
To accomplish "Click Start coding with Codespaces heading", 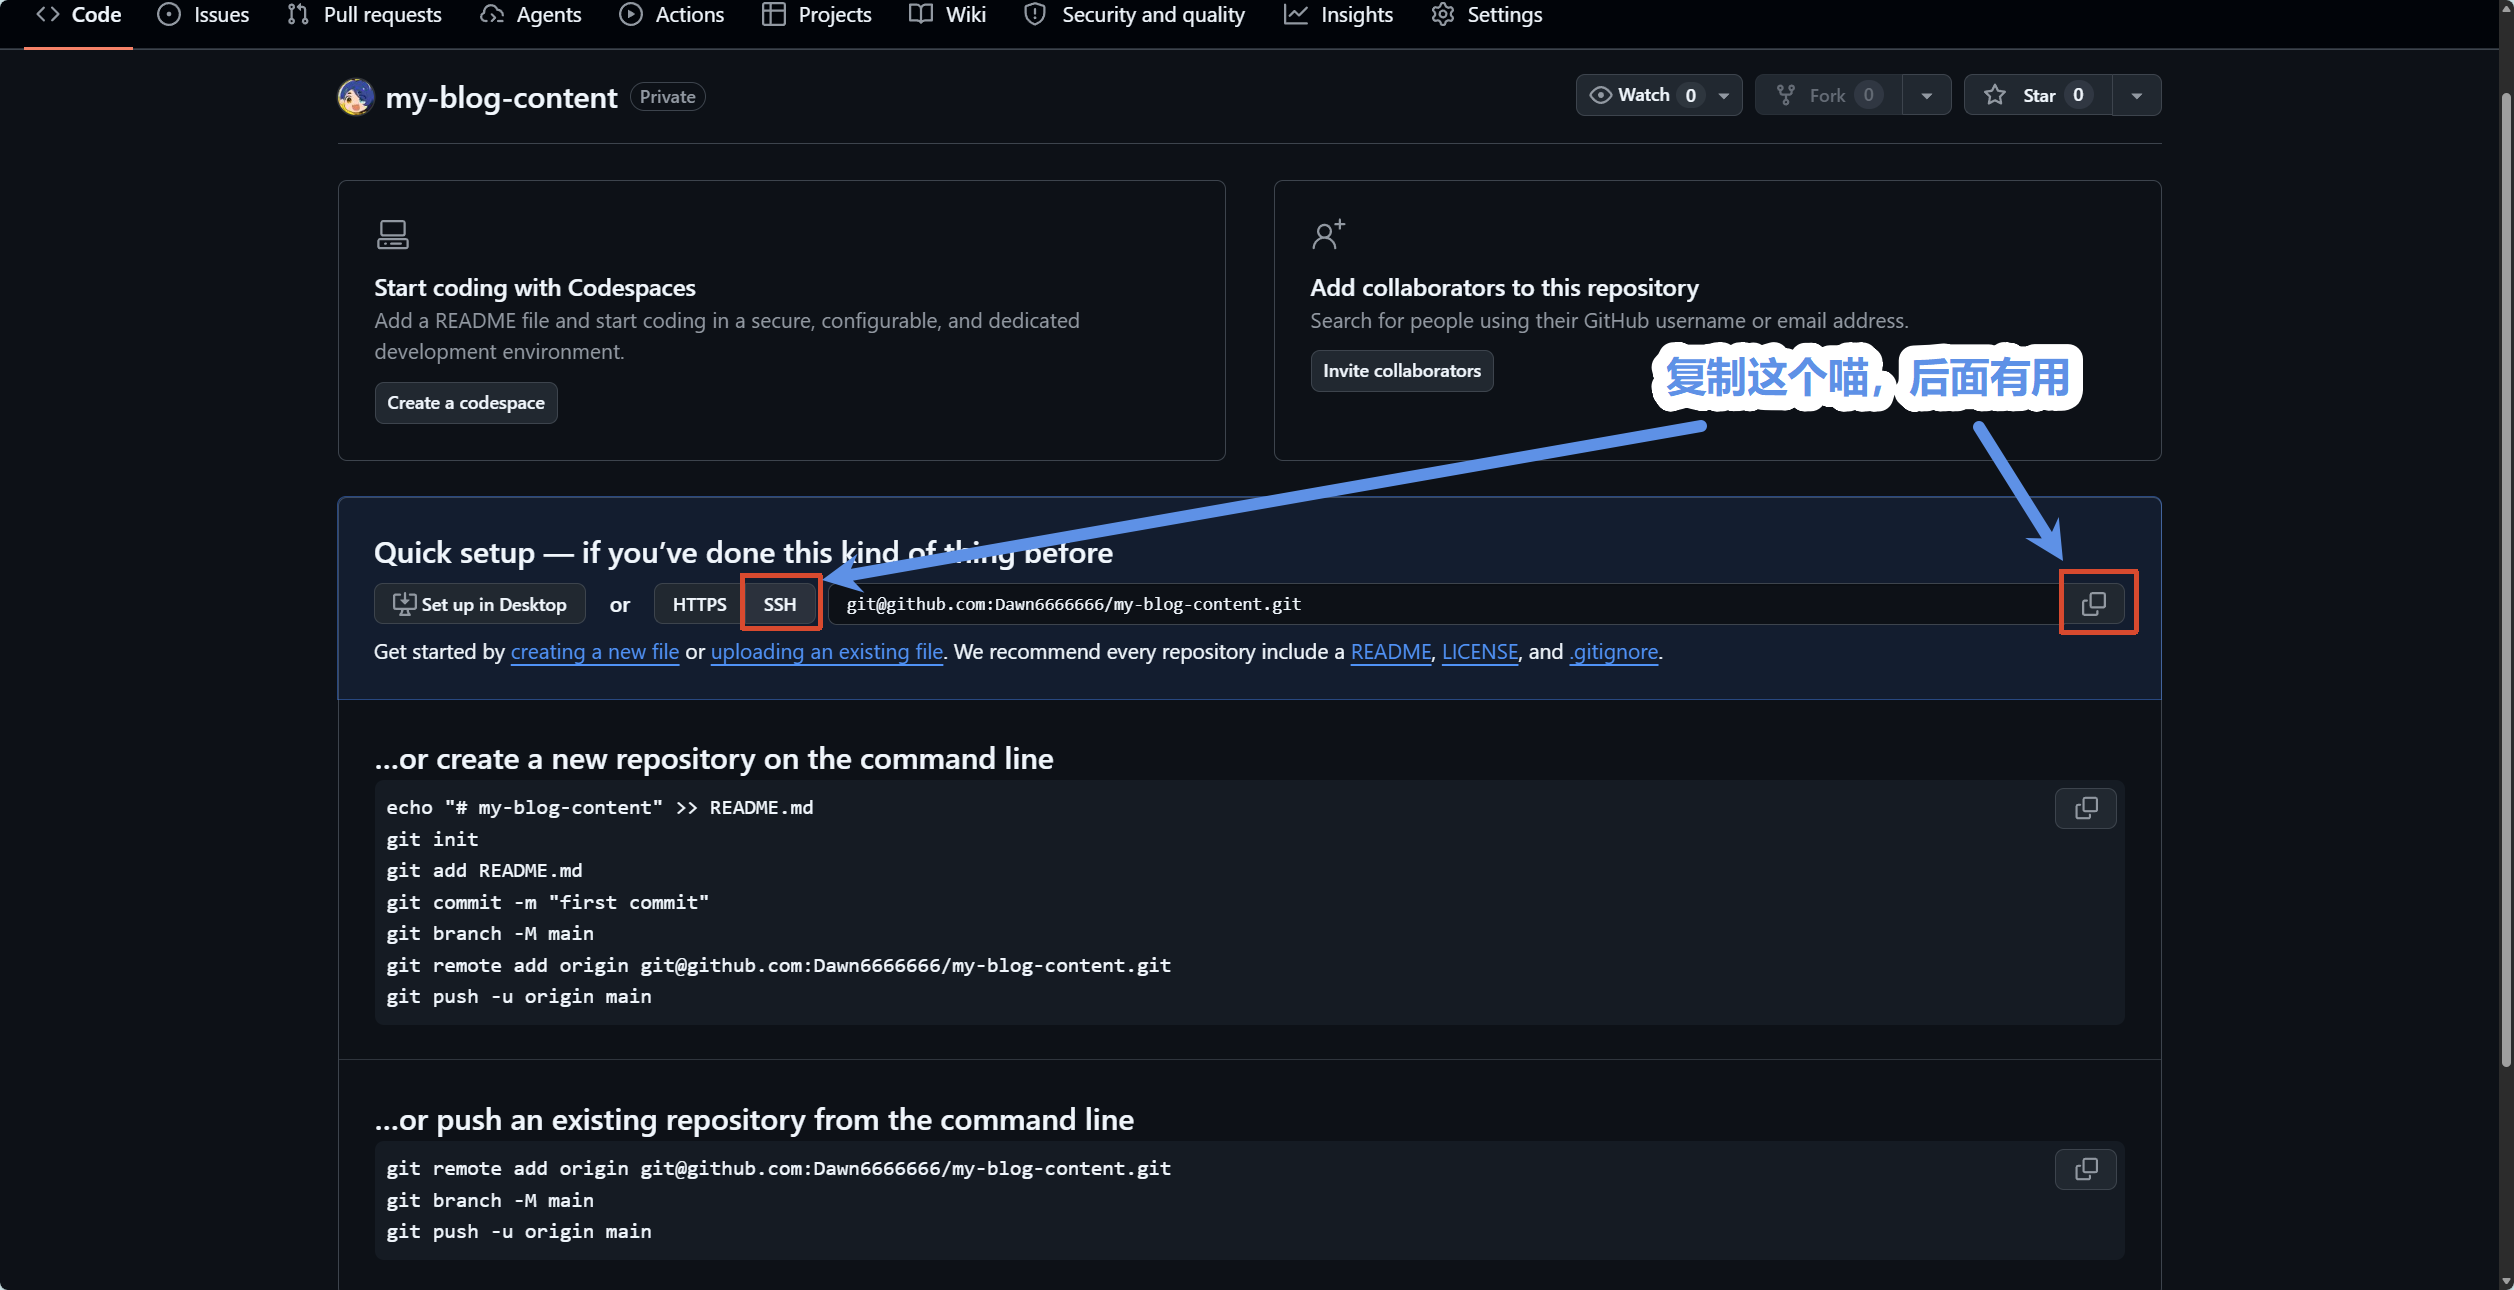I will click(x=535, y=288).
